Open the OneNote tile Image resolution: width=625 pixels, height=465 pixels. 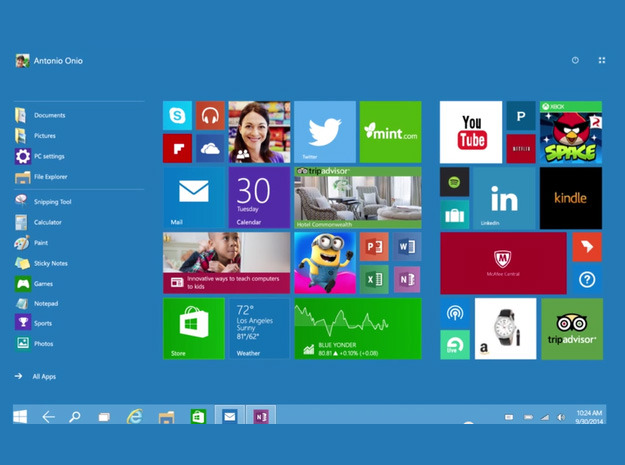click(x=407, y=279)
